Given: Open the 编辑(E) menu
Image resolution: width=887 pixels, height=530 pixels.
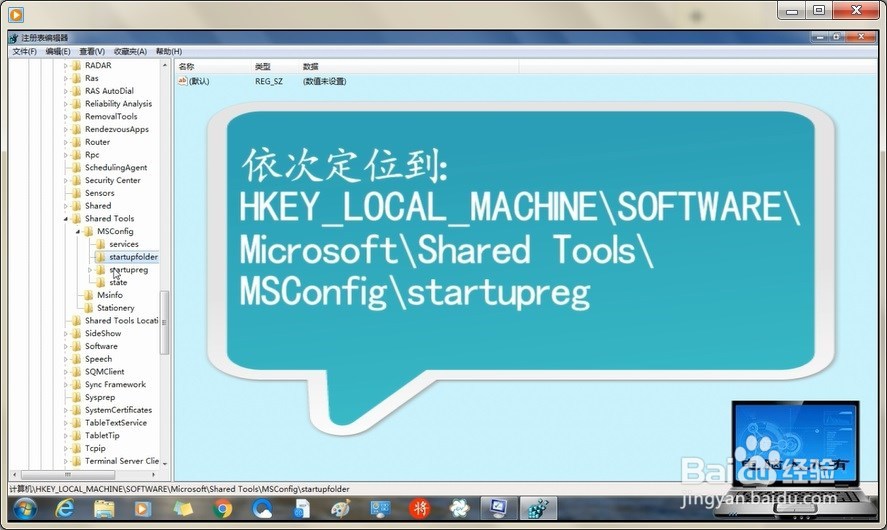Looking at the screenshot, I should tap(58, 51).
